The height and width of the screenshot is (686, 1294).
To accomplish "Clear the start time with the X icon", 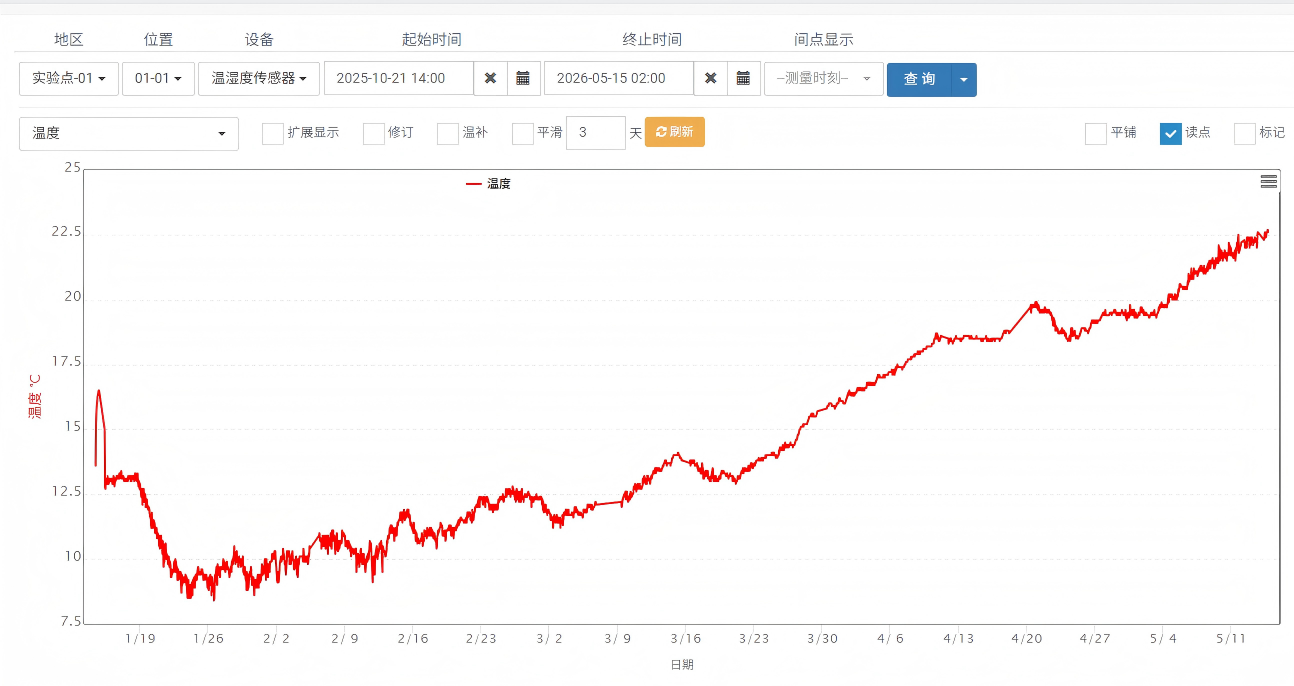I will [490, 79].
